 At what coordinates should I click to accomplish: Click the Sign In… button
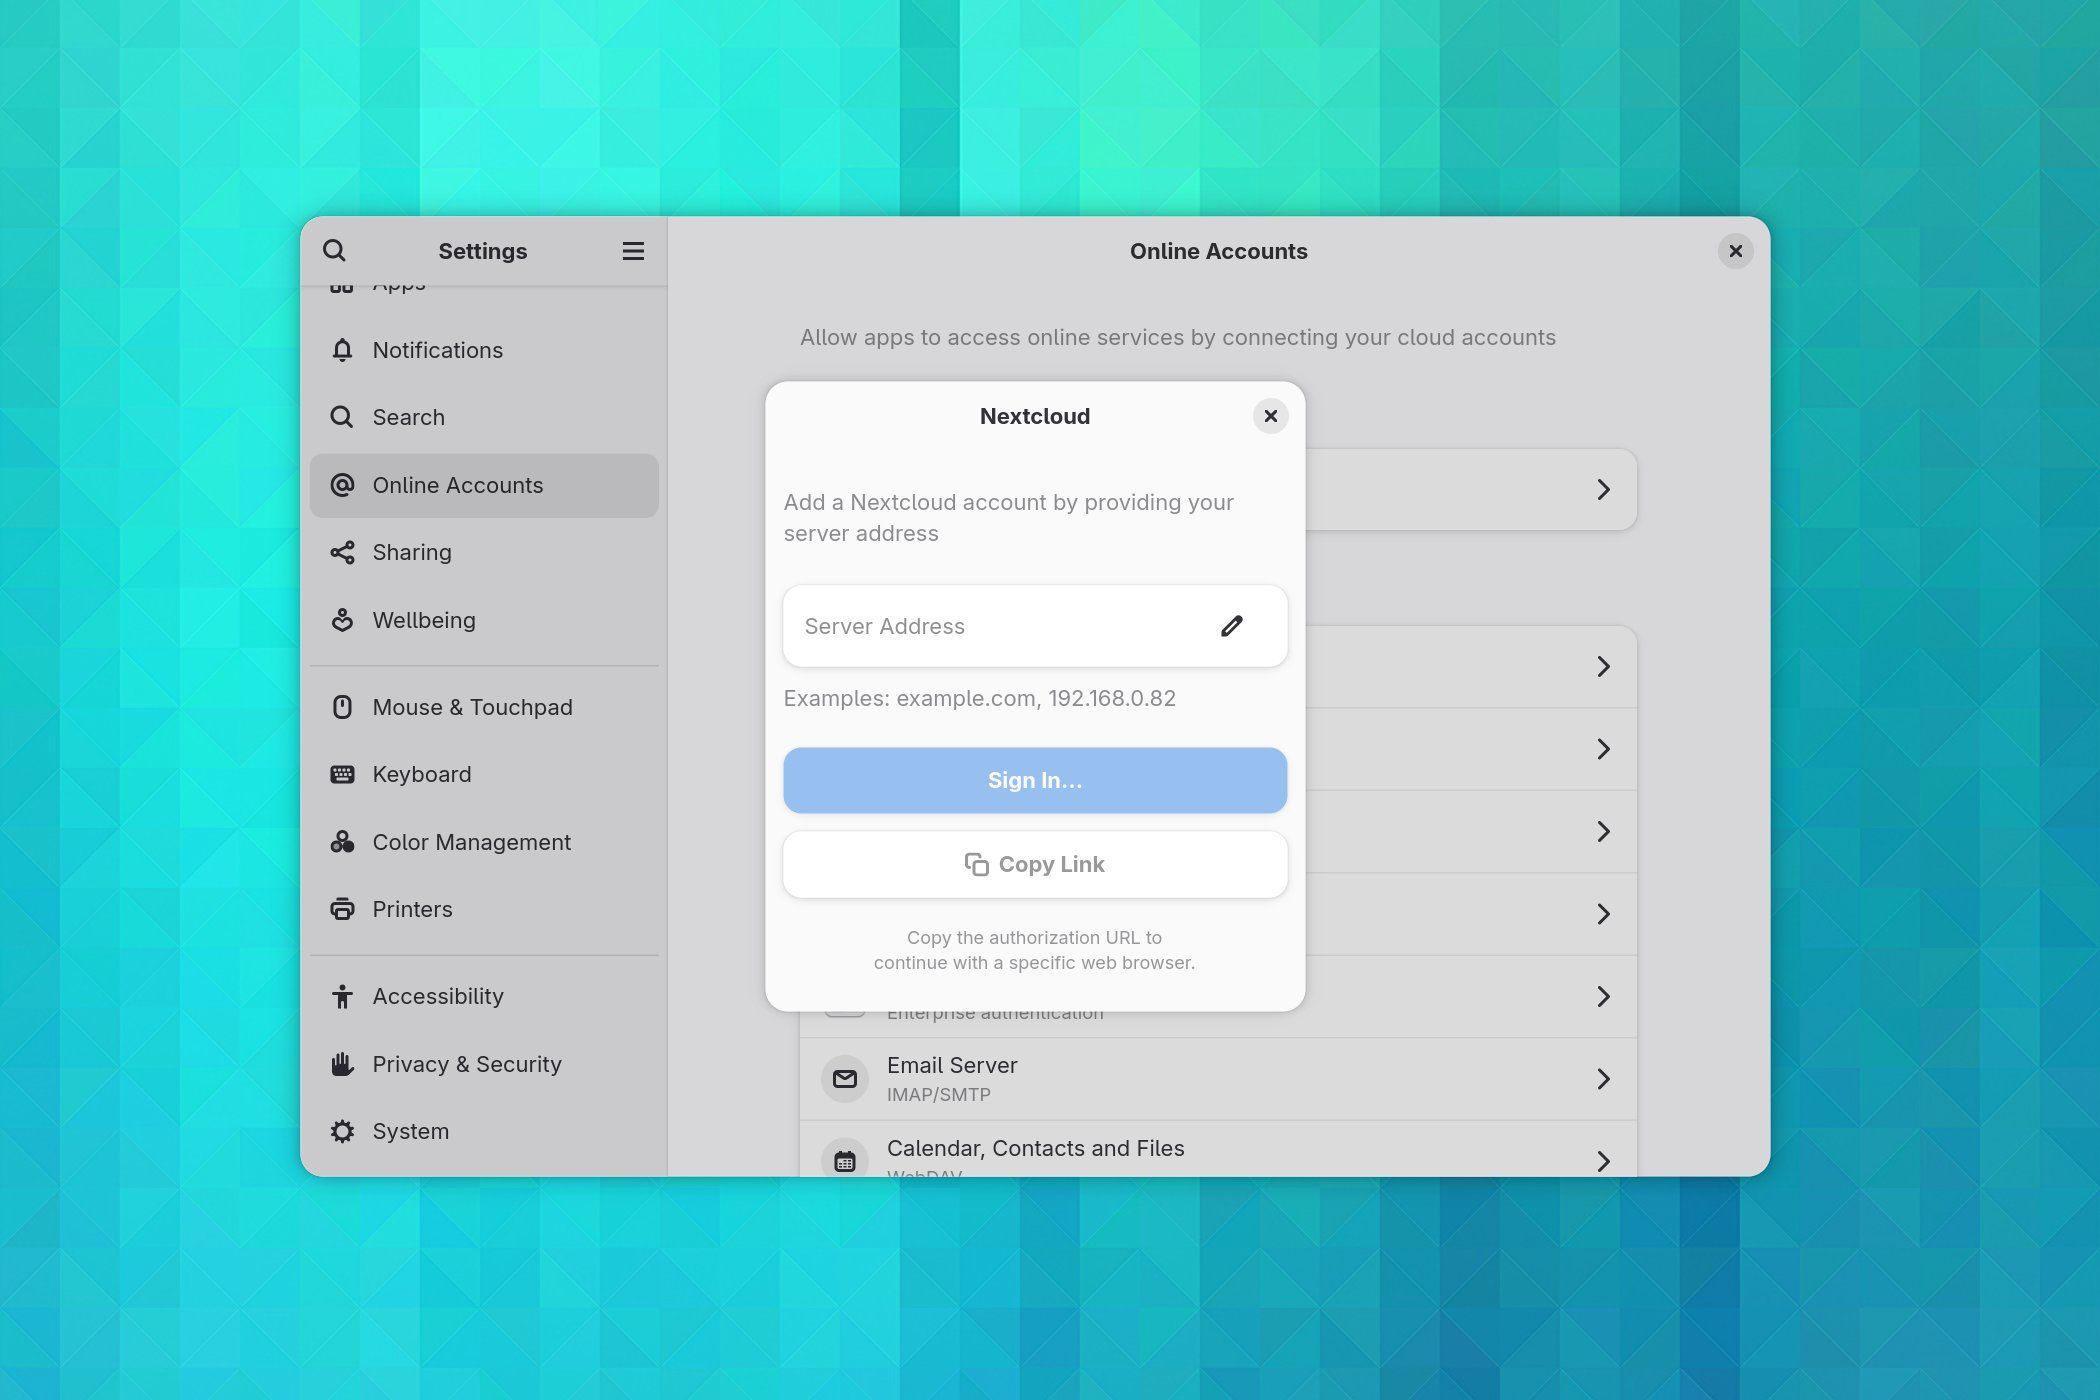click(x=1035, y=780)
